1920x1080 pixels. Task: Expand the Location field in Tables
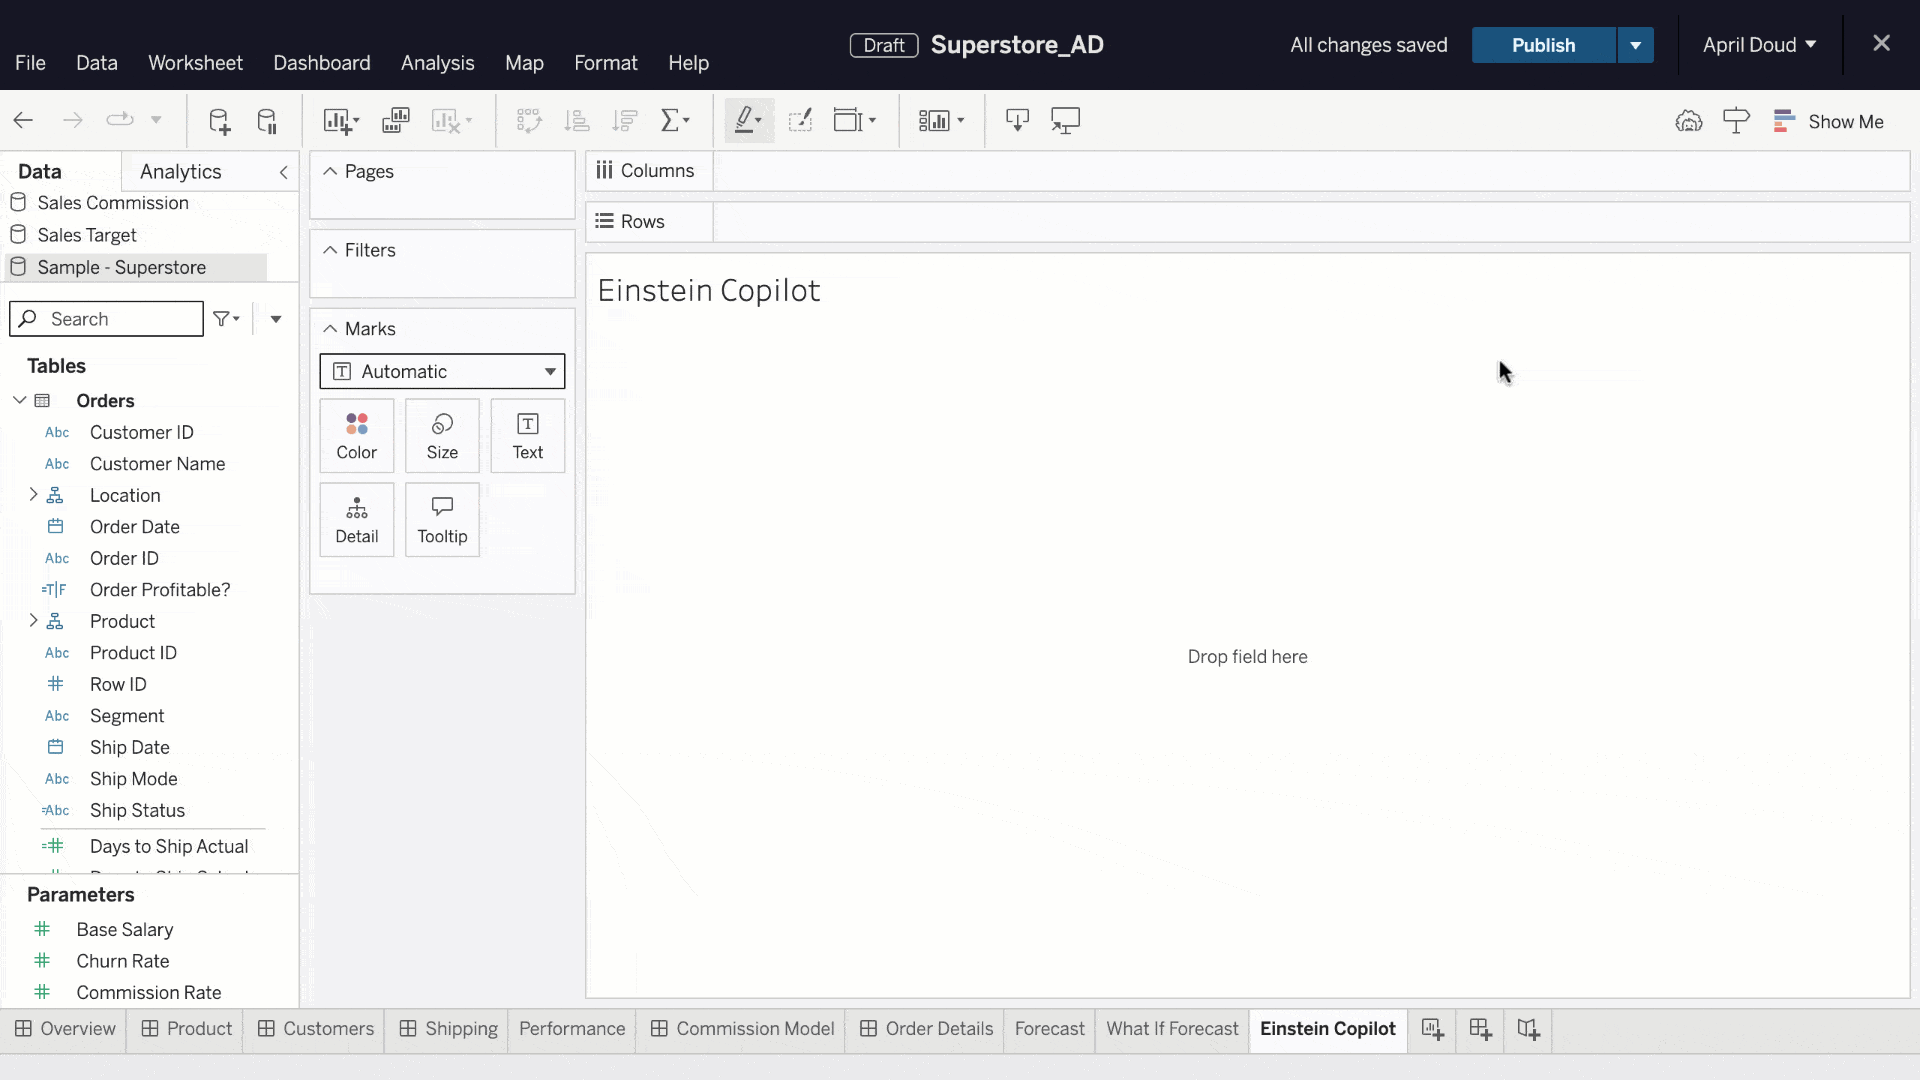tap(33, 495)
